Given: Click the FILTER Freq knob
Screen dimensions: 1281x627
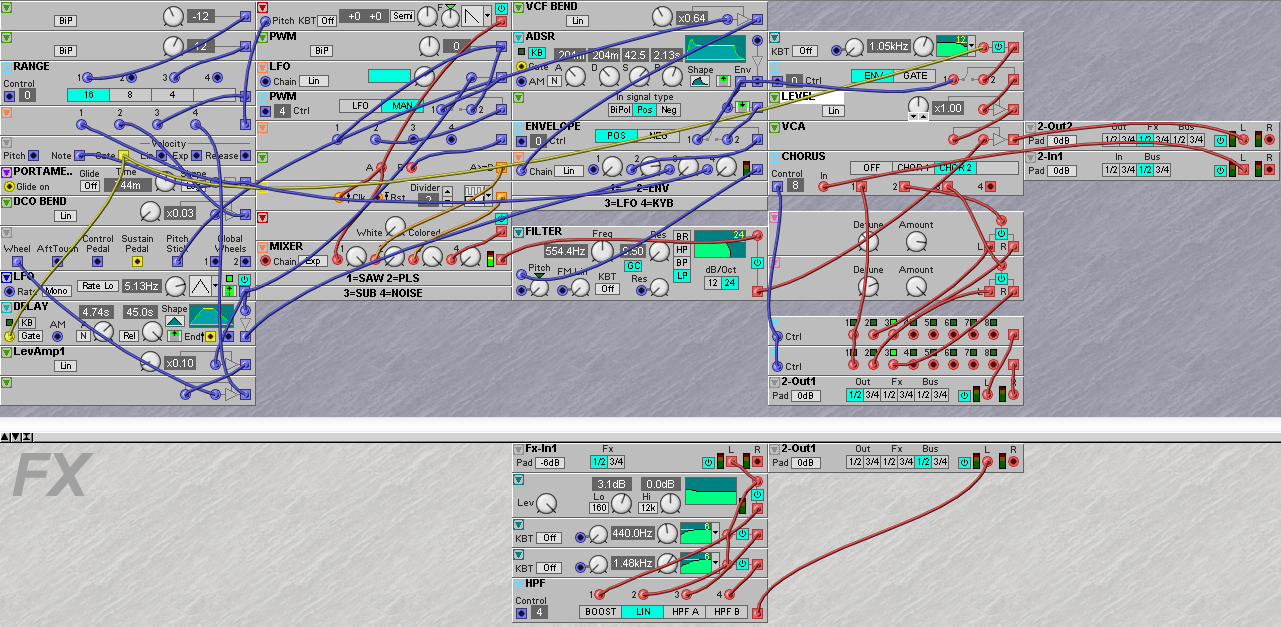Looking at the screenshot, I should pyautogui.click(x=603, y=251).
